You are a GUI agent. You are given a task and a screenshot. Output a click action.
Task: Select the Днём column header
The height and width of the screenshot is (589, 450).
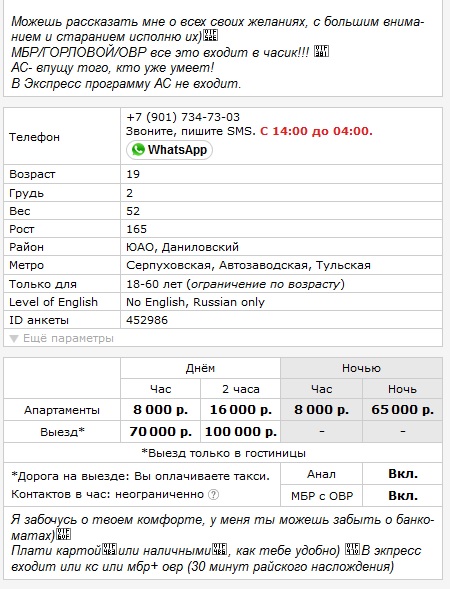click(200, 368)
